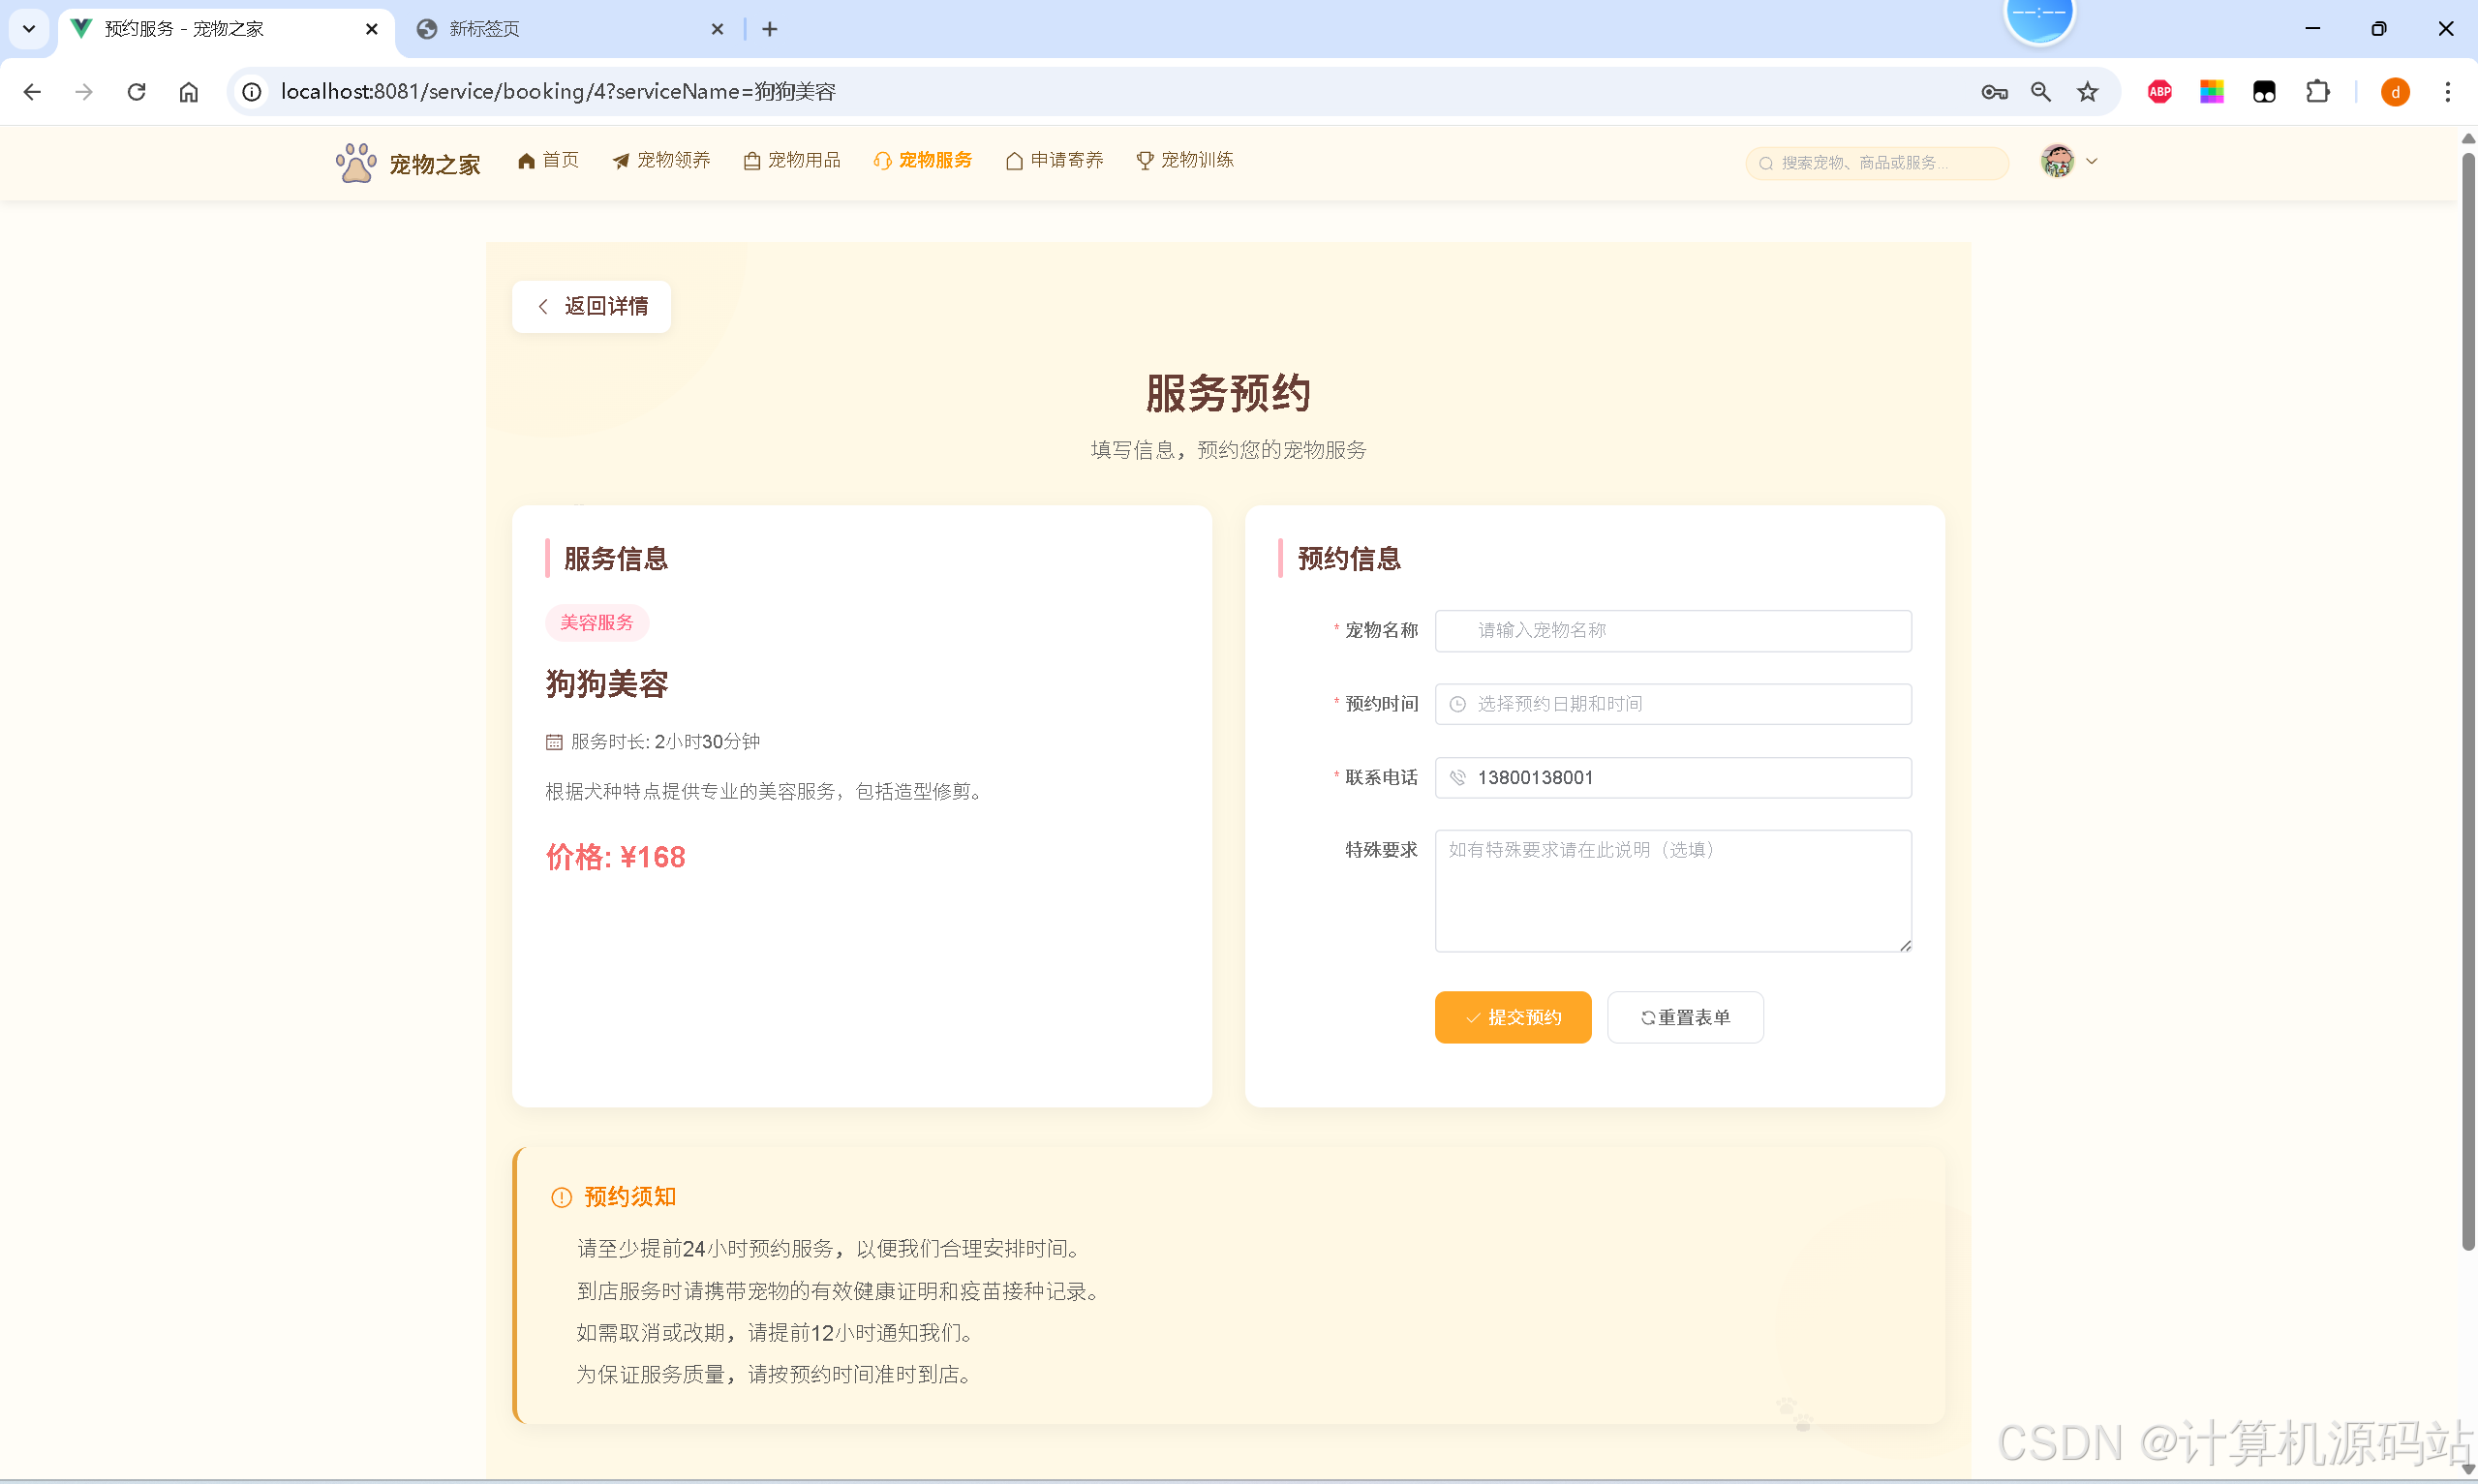Close the 新标签页 tab
Viewport: 2478px width, 1484px height.
717,29
